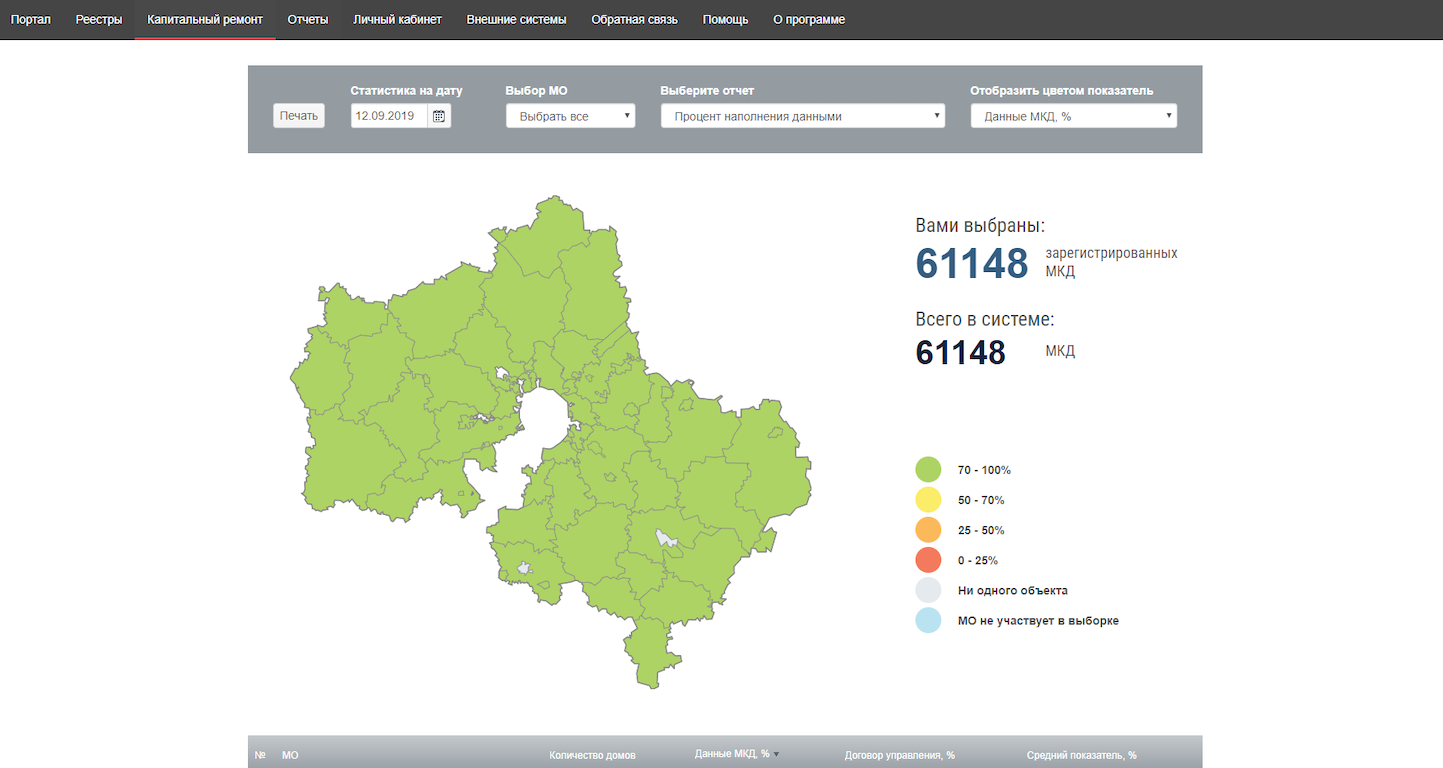Open the 'Реестры' menu item
The width and height of the screenshot is (1443, 768).
[x=99, y=20]
